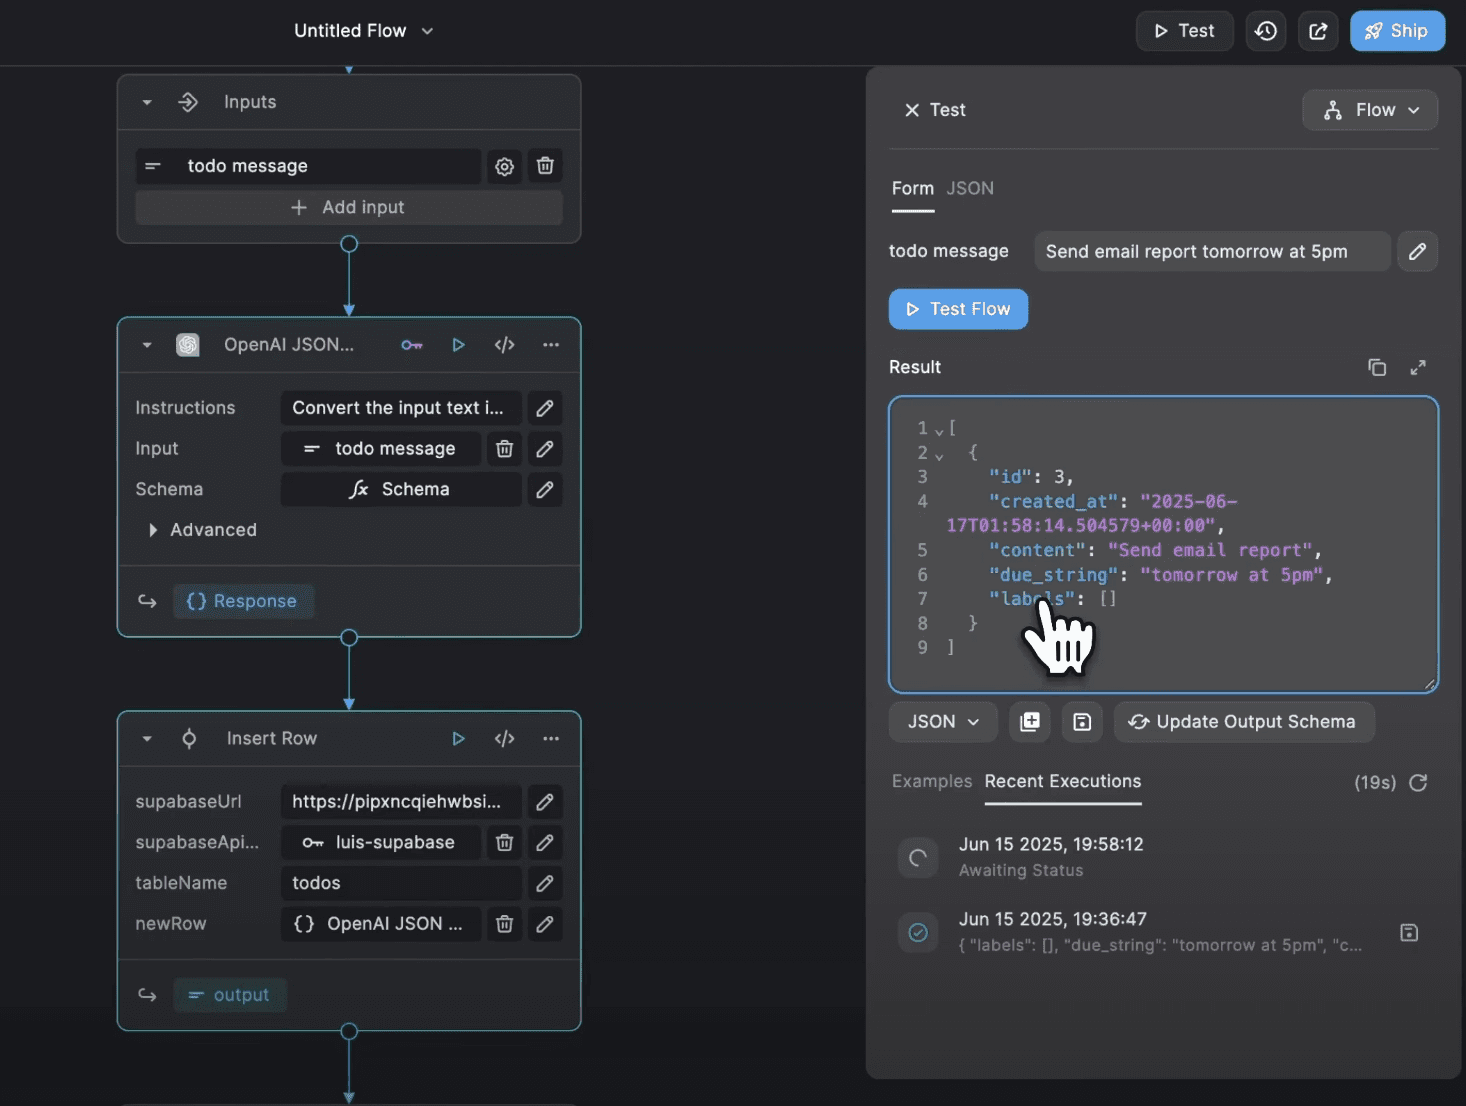Run the Insert Row step

coord(458,739)
